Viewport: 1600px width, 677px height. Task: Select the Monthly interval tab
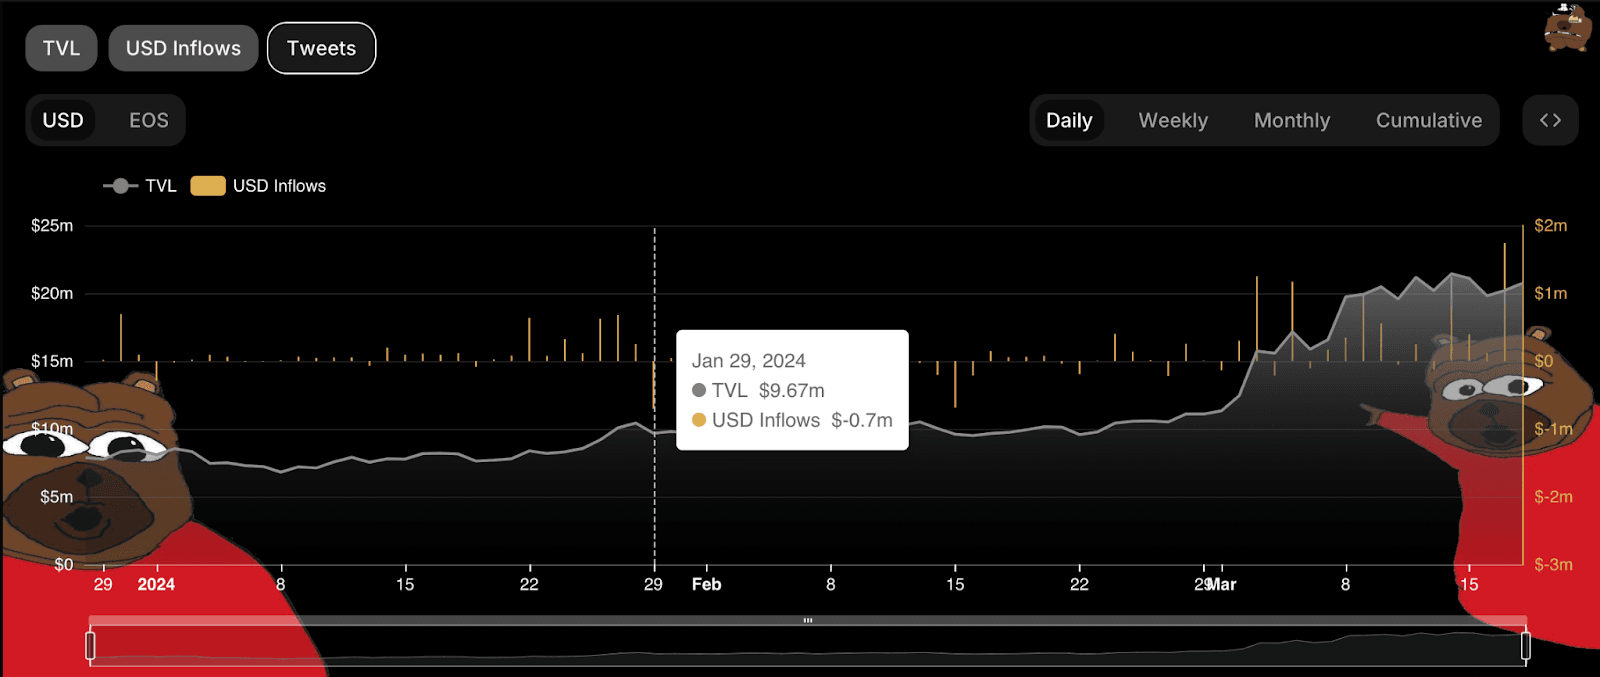(x=1292, y=120)
